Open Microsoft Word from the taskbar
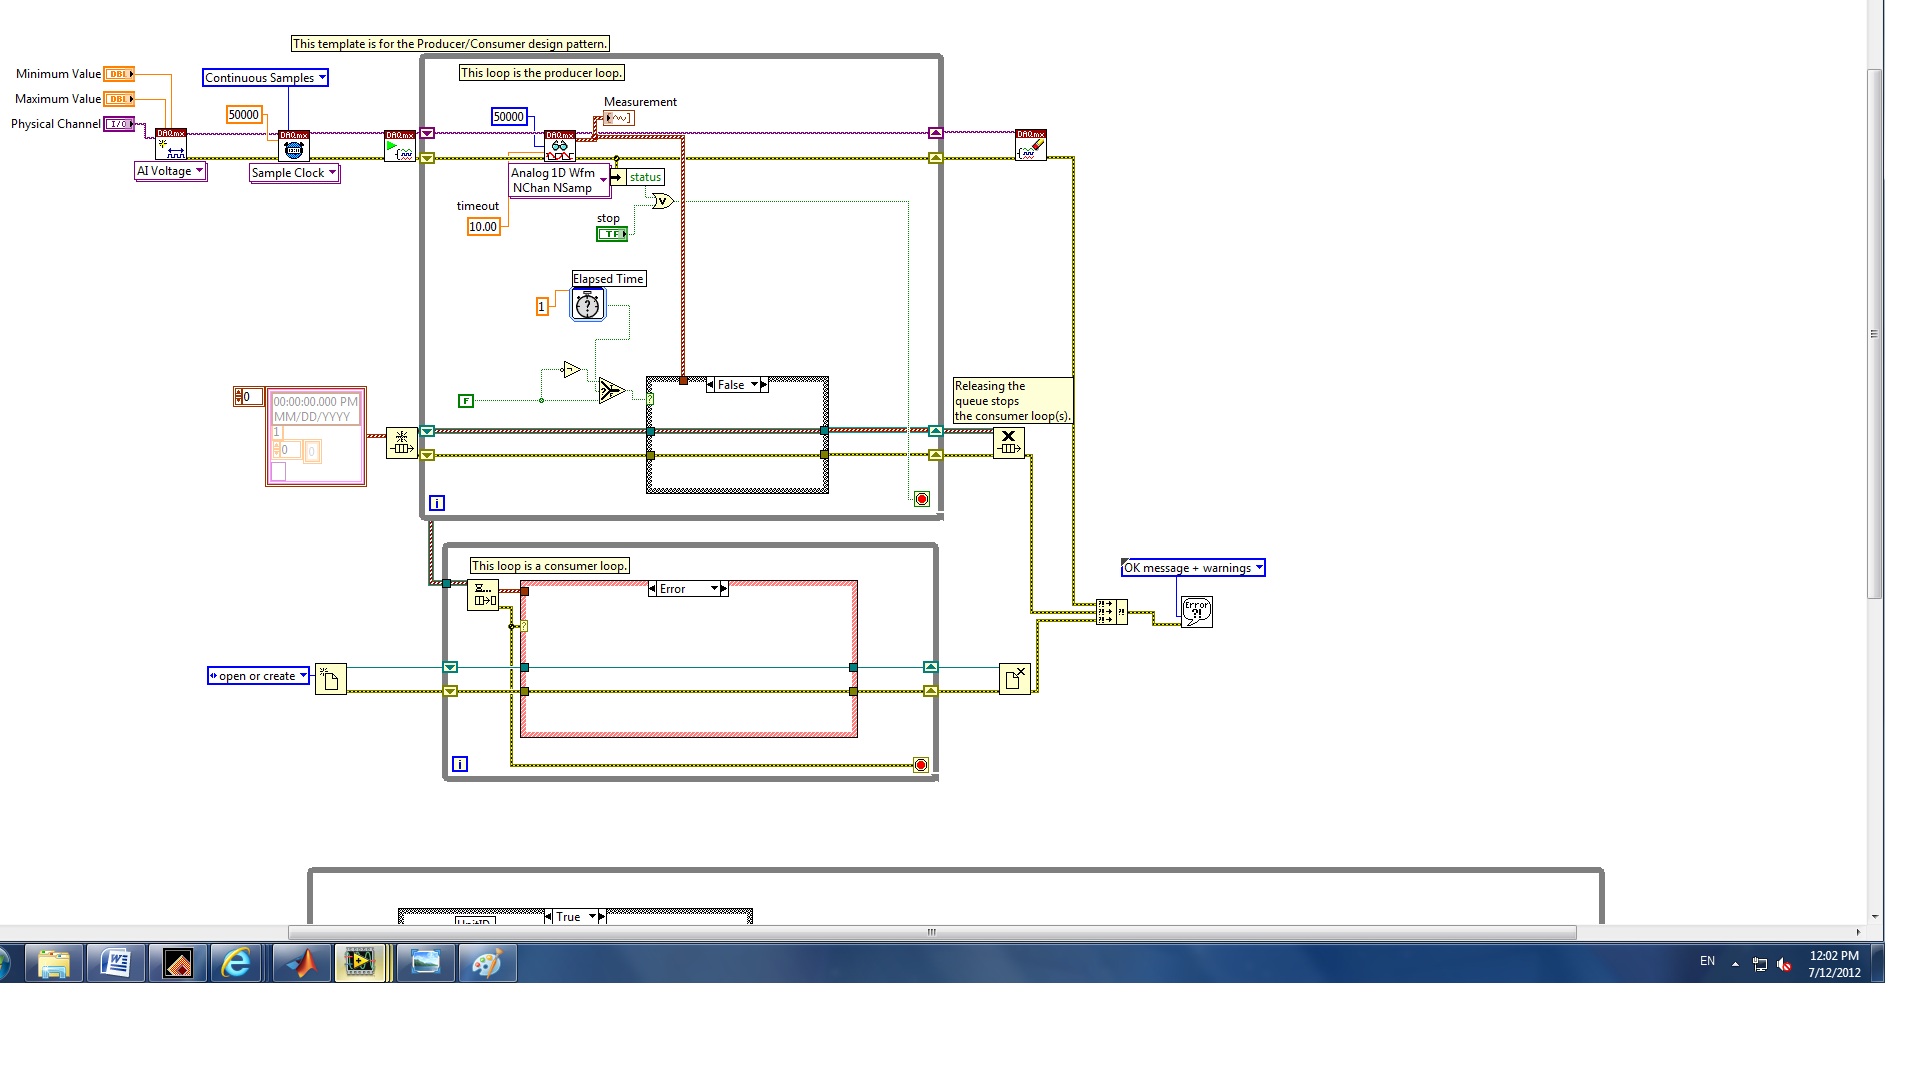Screen dimensions: 1920x1080 [x=116, y=963]
